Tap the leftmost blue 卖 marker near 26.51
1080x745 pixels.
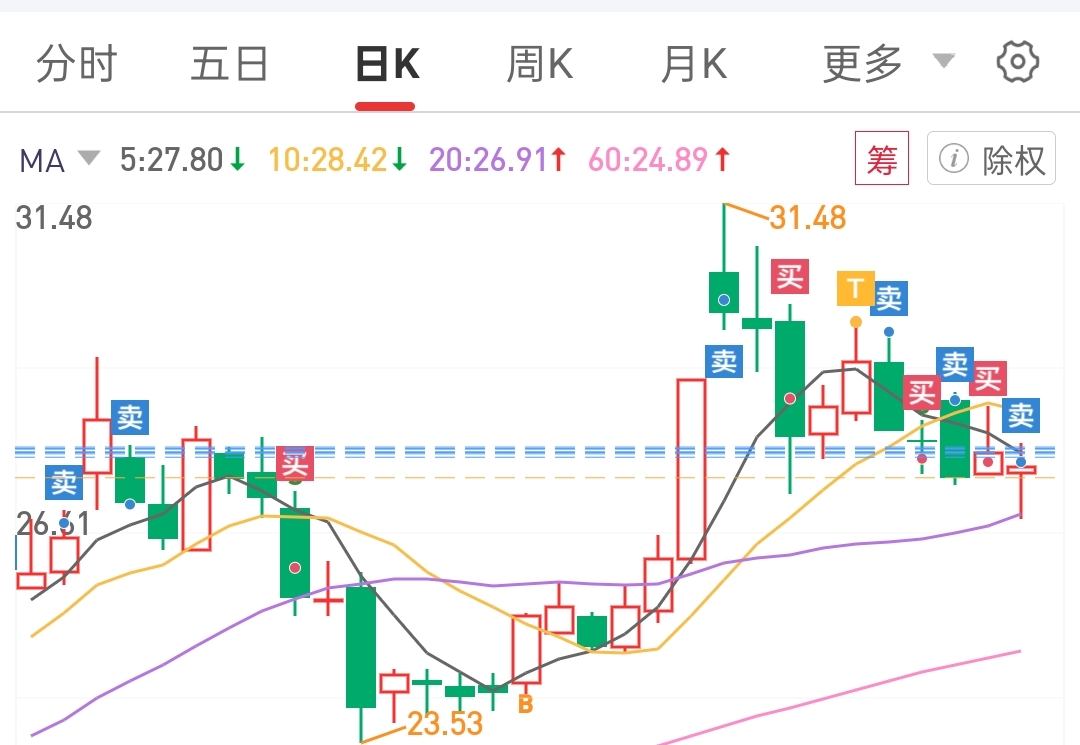(64, 483)
